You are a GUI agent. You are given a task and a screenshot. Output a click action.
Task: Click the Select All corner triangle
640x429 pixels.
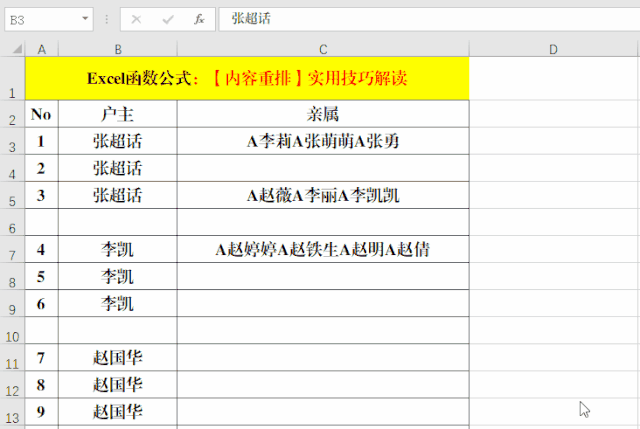[x=17, y=49]
